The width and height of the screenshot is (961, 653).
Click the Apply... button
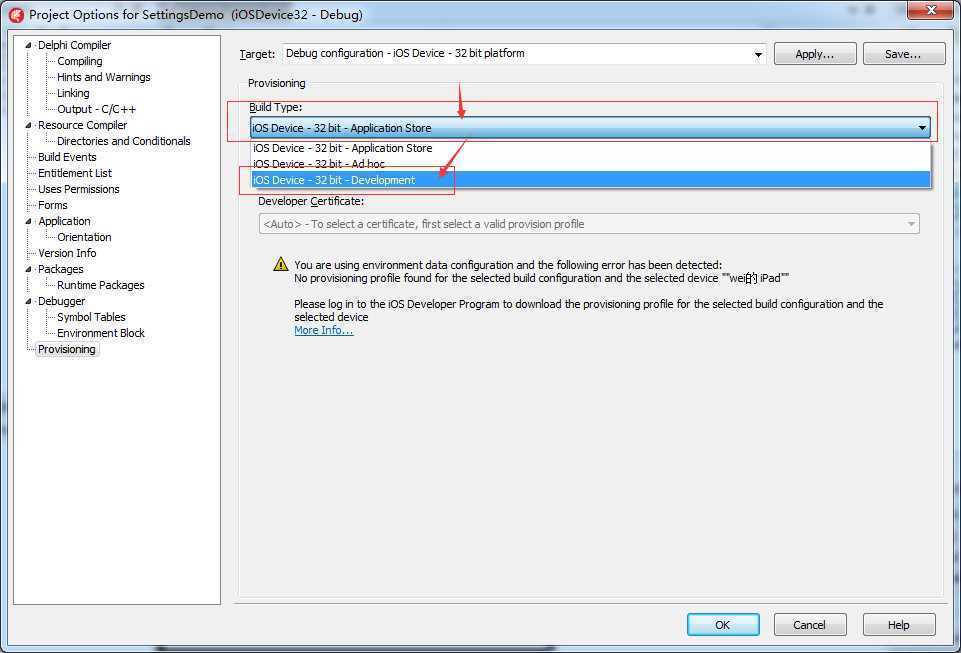click(815, 54)
